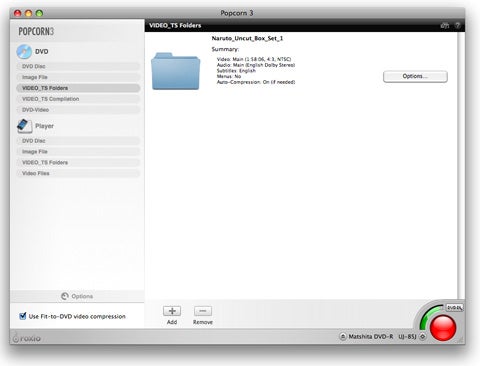Open the Options... button for the folder

click(415, 76)
